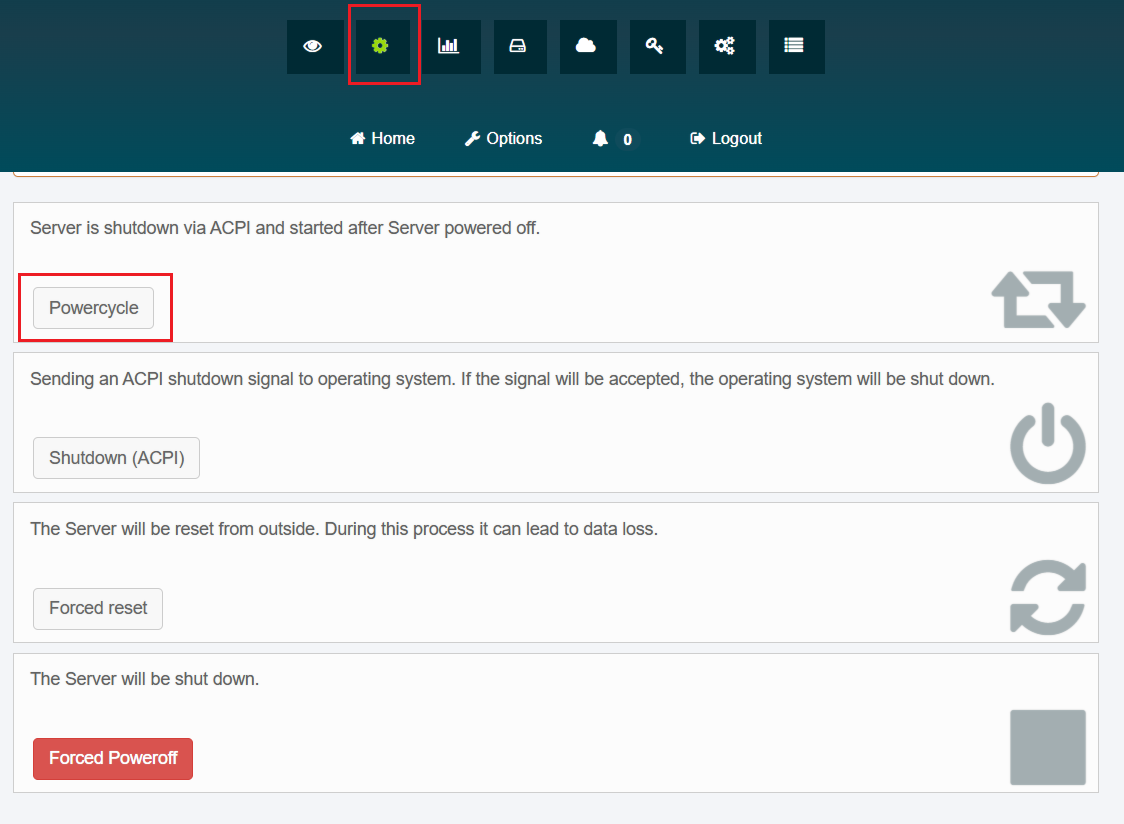This screenshot has height=824, width=1124.
Task: Open the double cogs settings icon
Action: point(726,46)
